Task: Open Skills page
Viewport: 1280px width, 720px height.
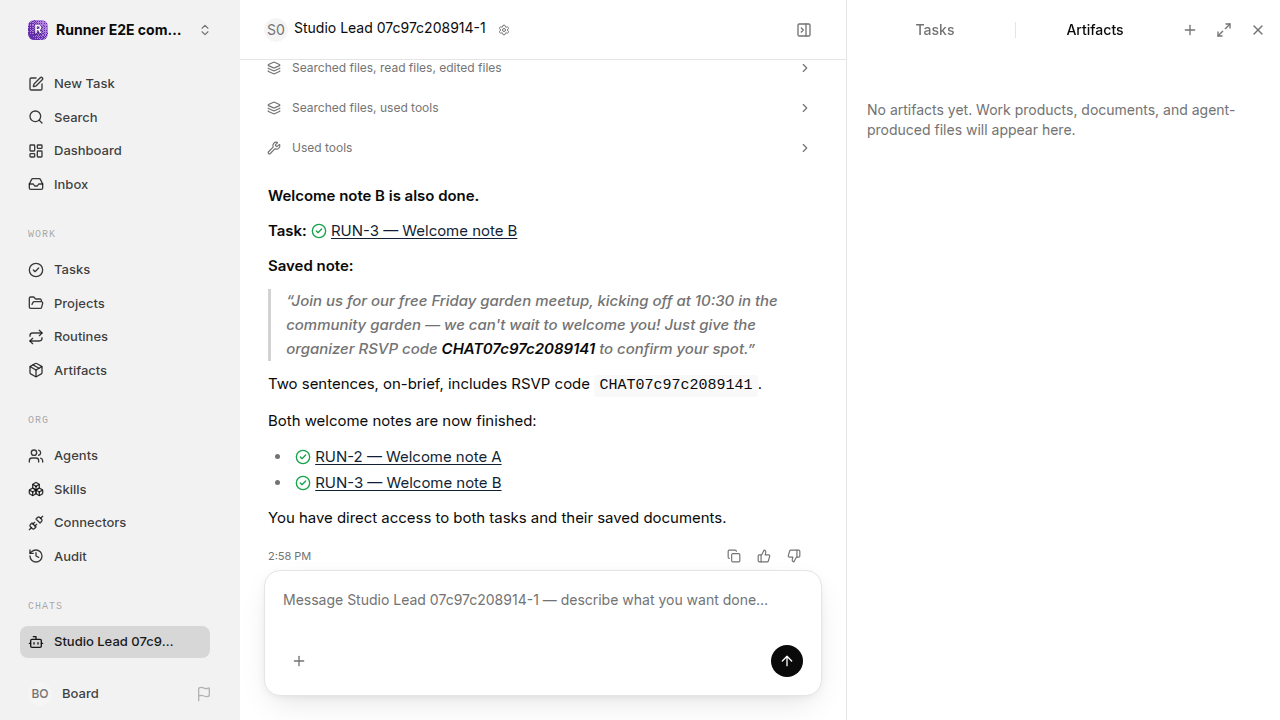Action: point(115,489)
